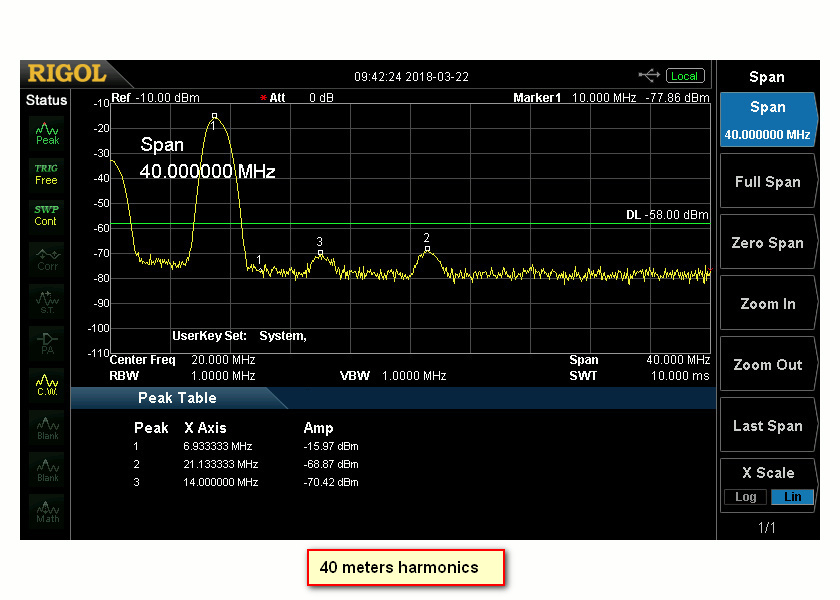
Task: Click the Center Freq 20.000 MHz value
Action: [223, 360]
